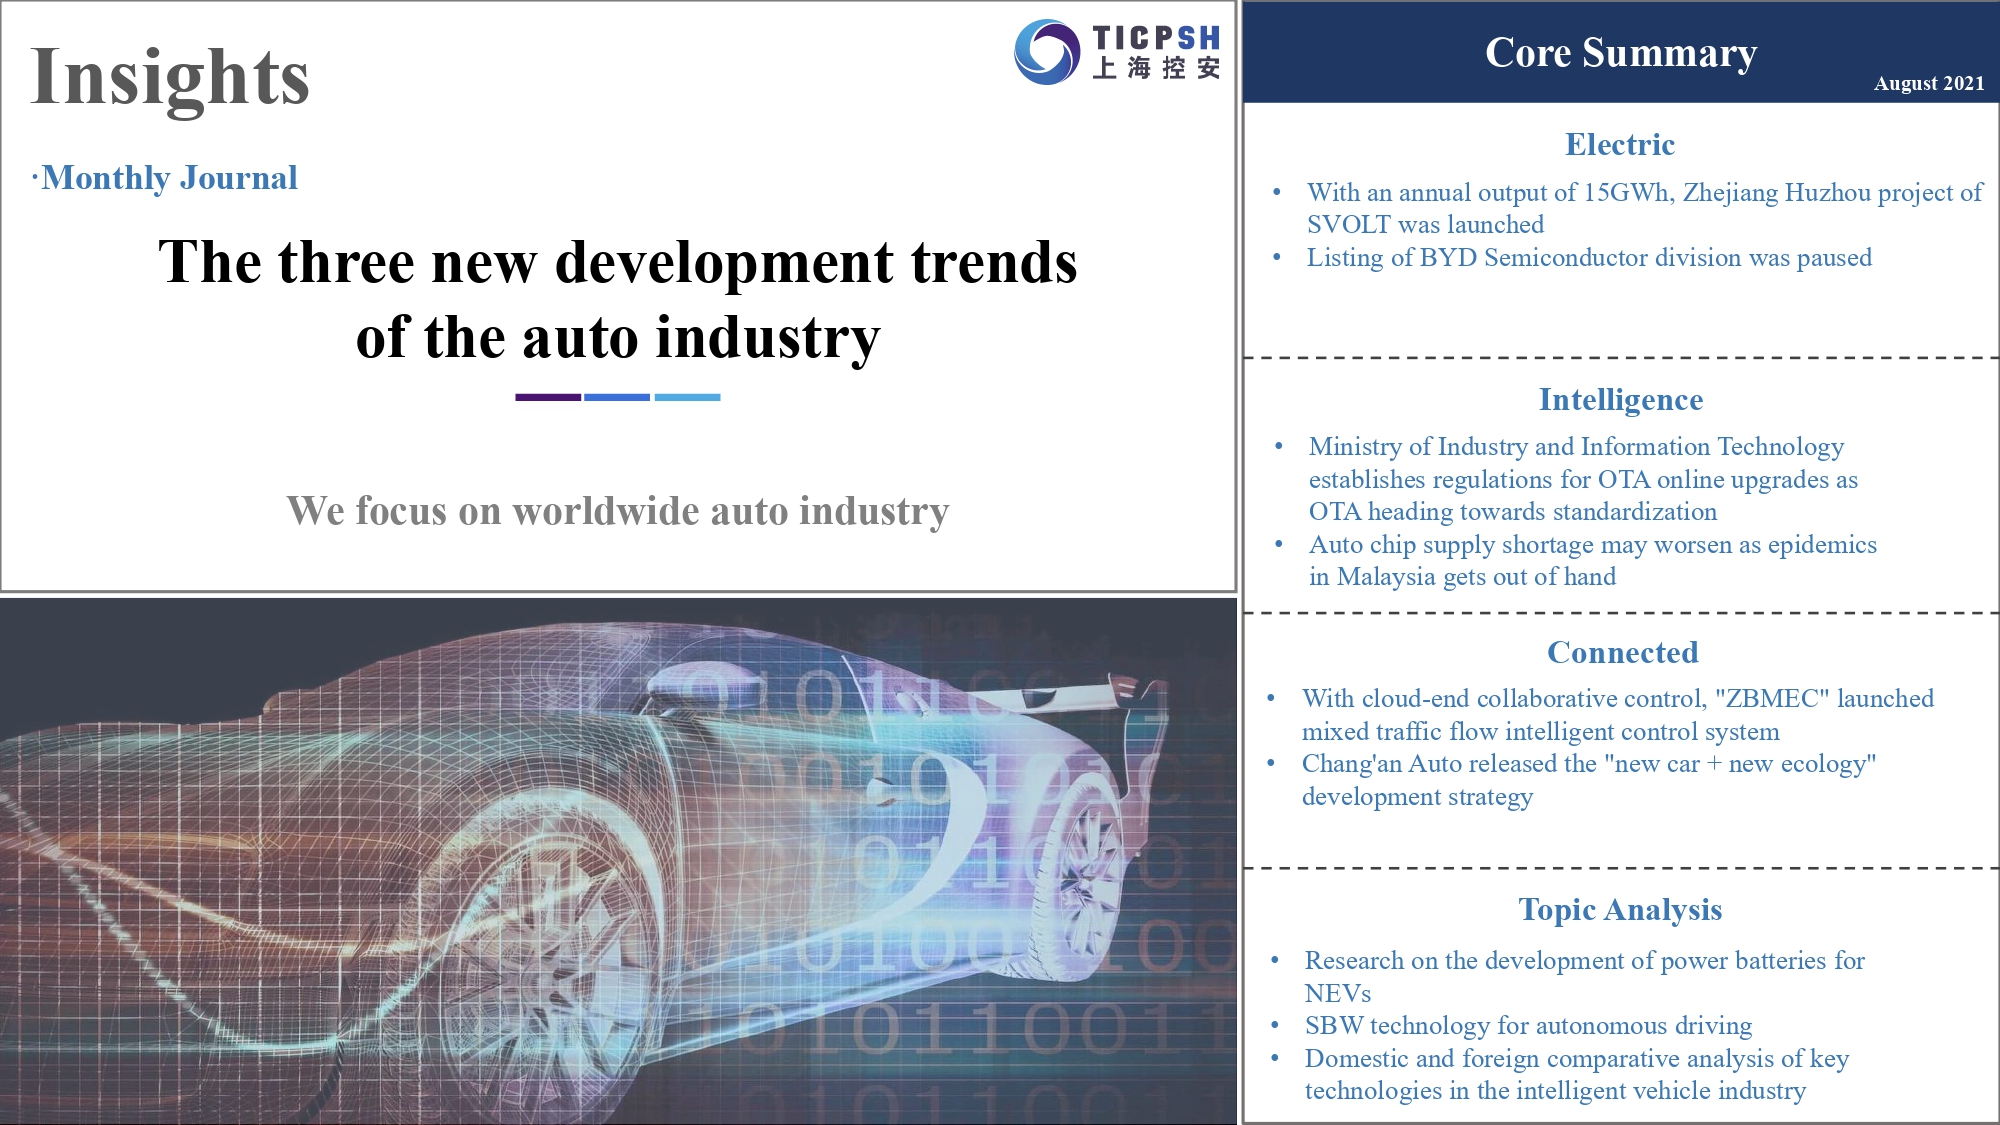2000x1125 pixels.
Task: Click the BYD Semiconductor listing paused bullet
Action: [1588, 257]
